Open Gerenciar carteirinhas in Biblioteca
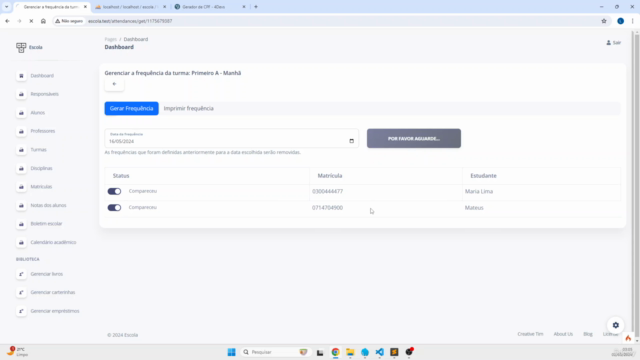 [x=53, y=292]
